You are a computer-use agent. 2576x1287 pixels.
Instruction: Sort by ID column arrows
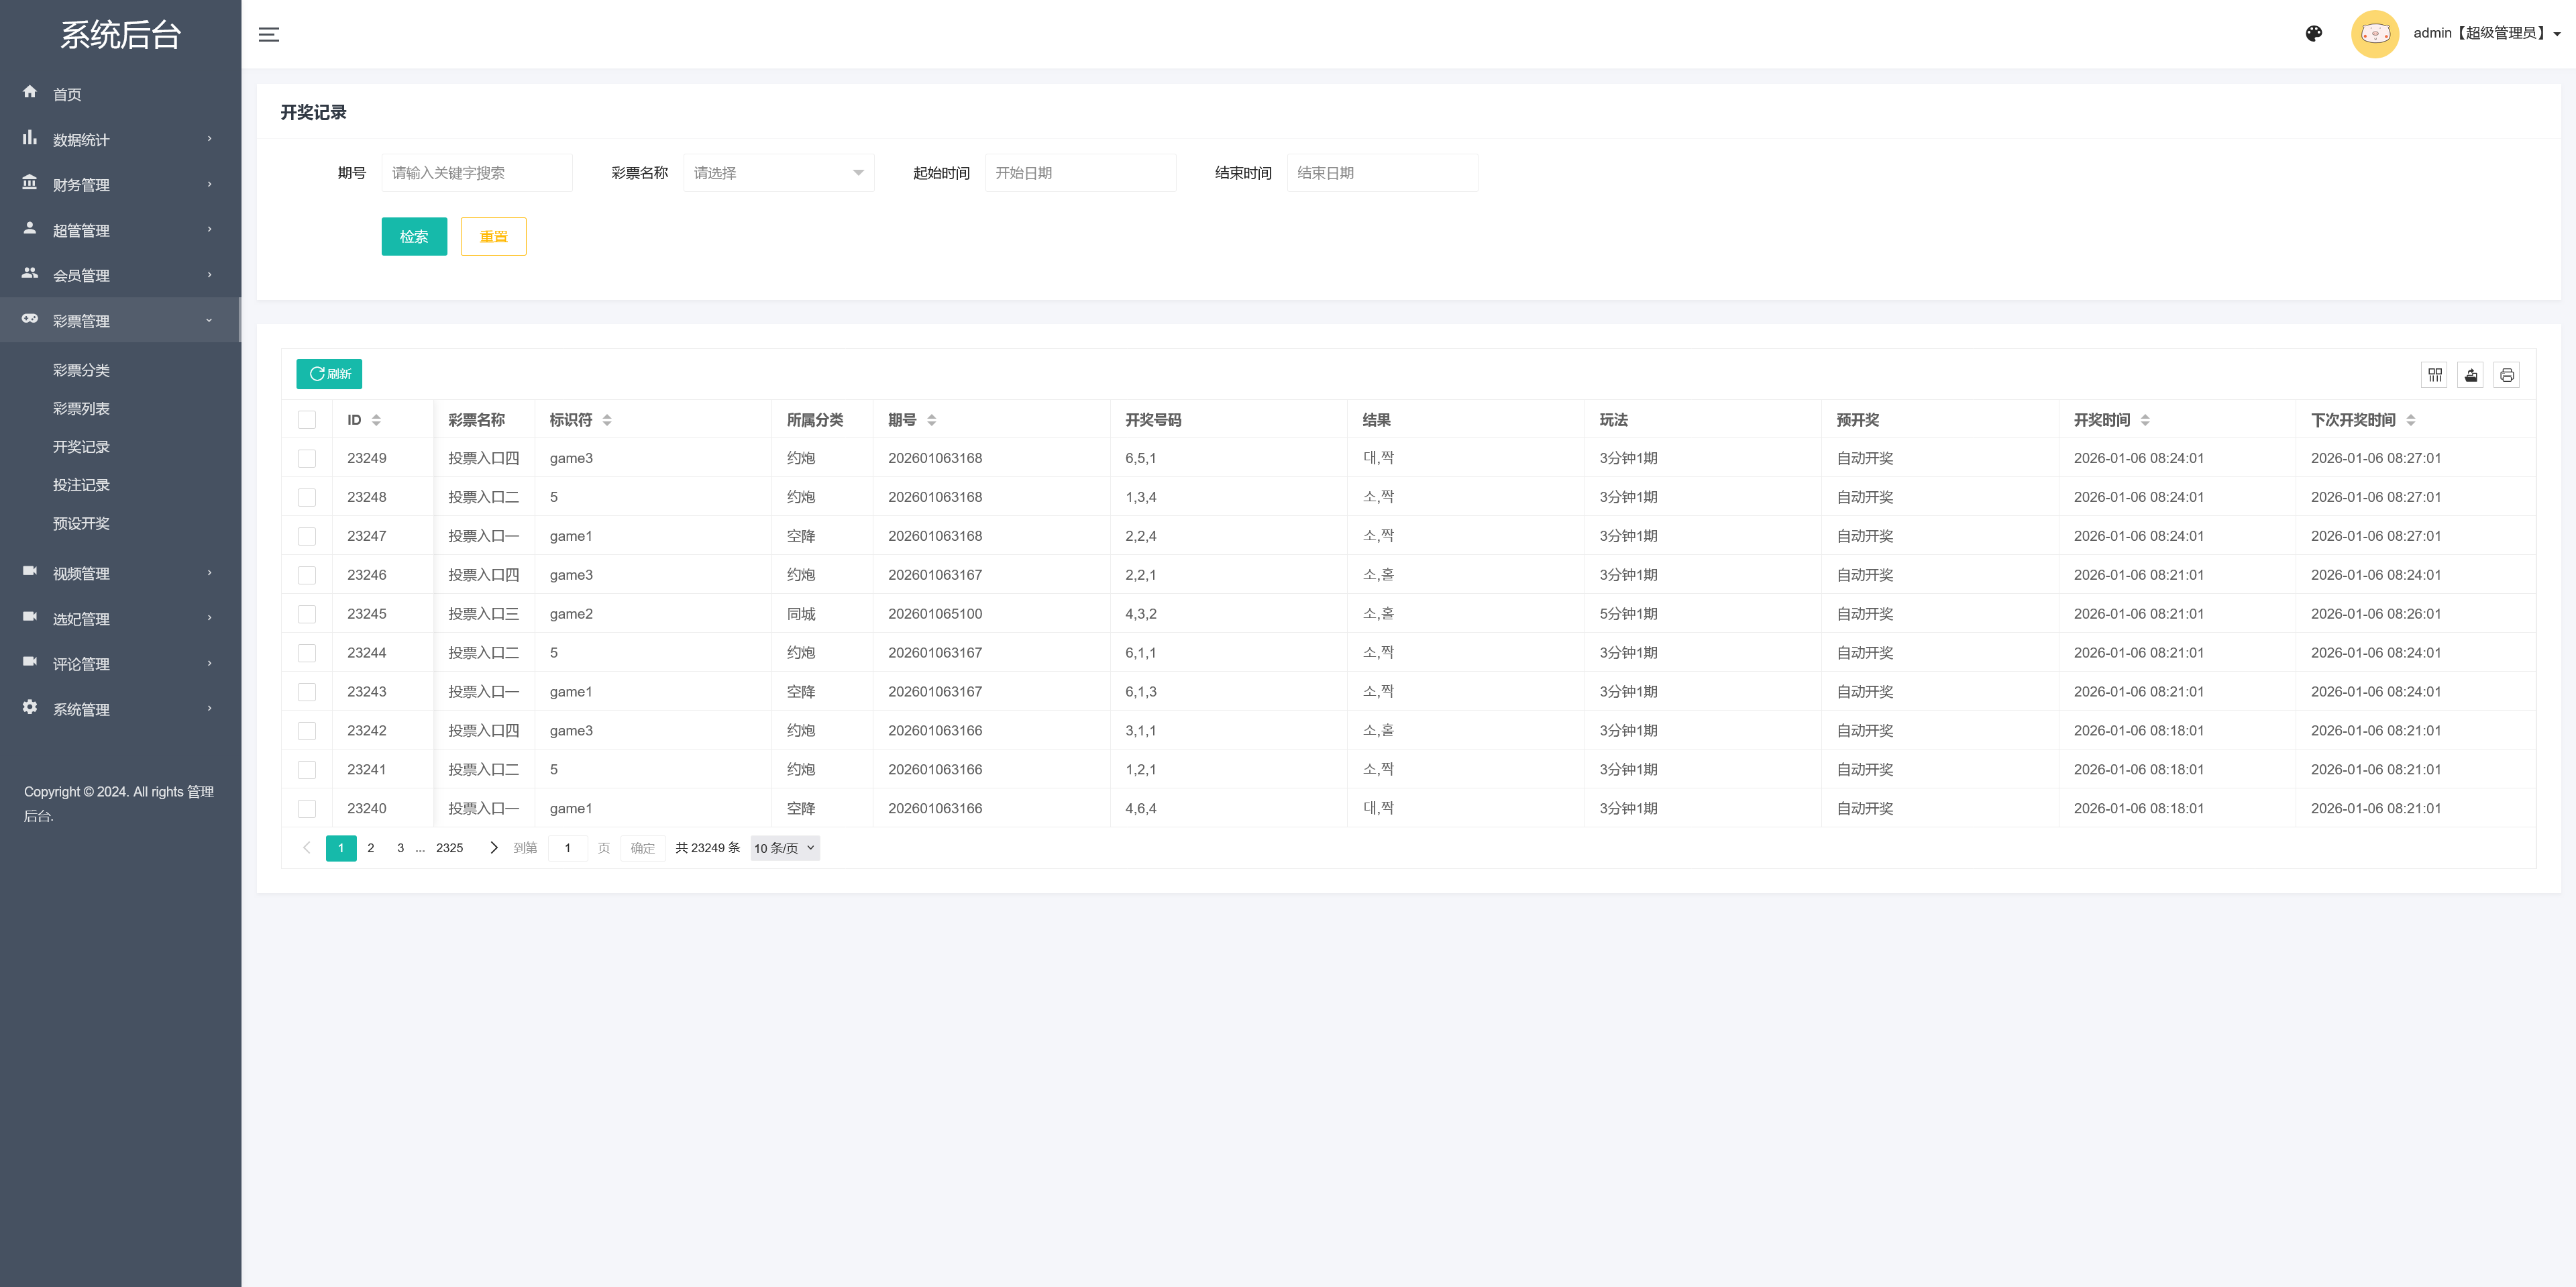coord(376,420)
